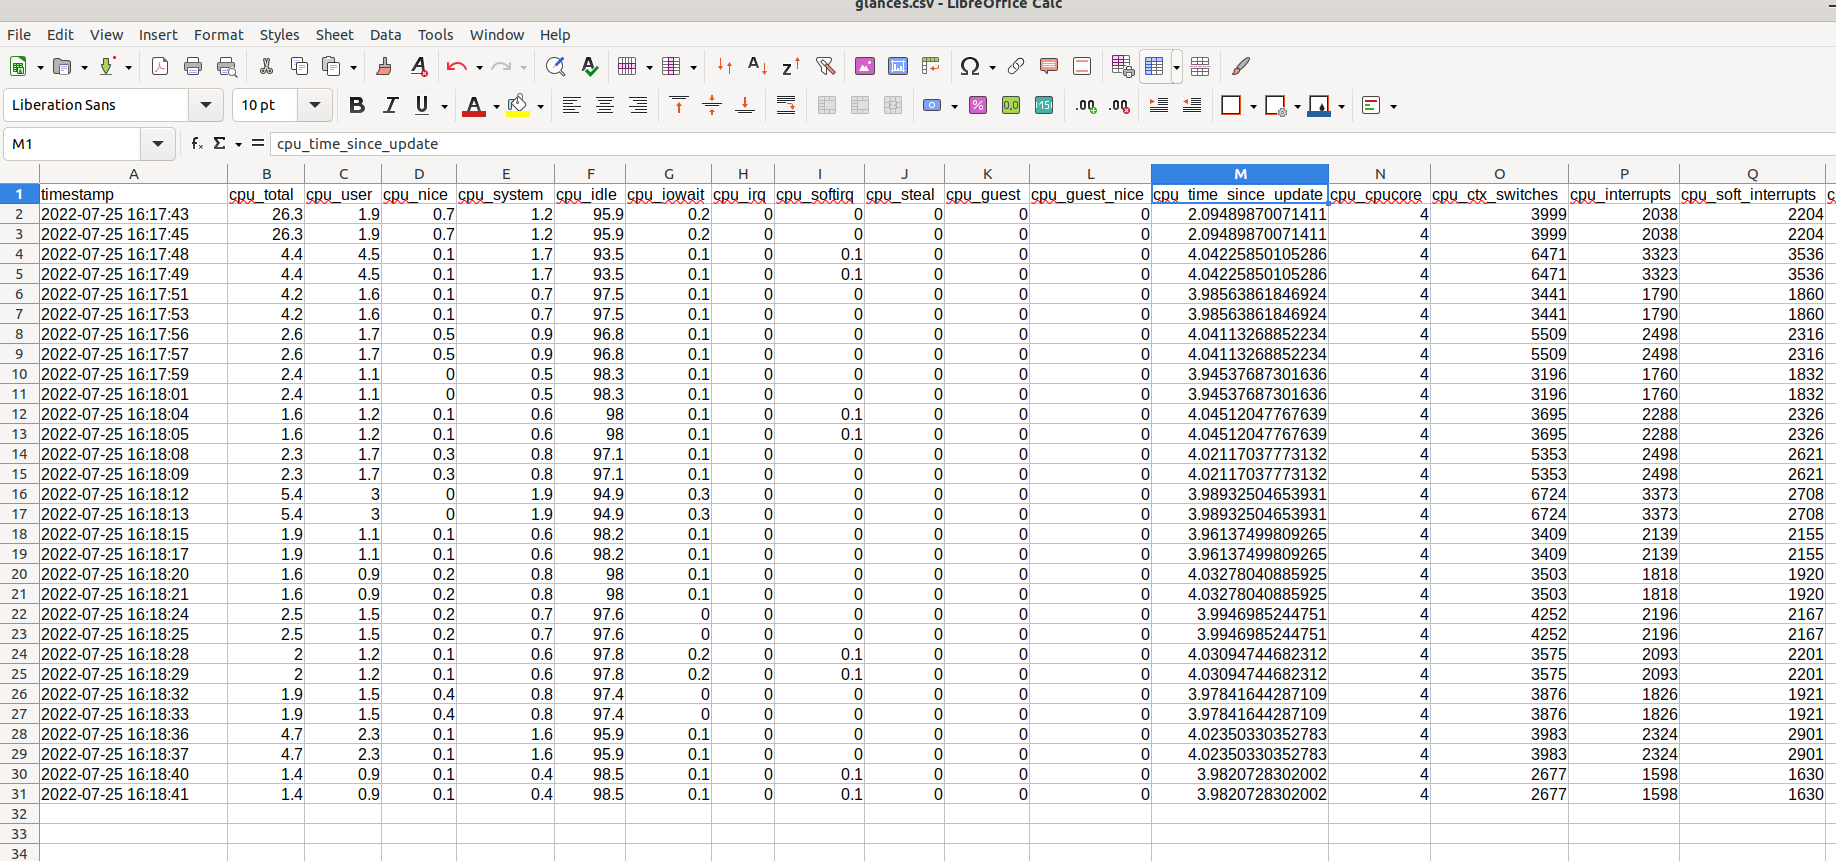Select column M header
Screen dimensions: 1836x861
pyautogui.click(x=1240, y=174)
